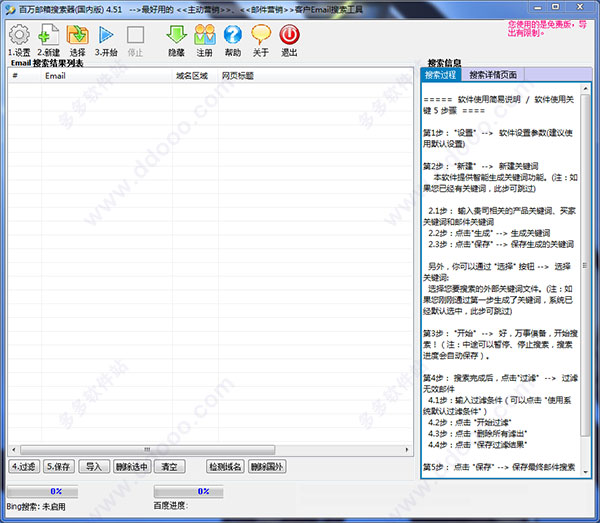This screenshot has width=600, height=523.
Task: Click the 2.2步 点击生成 instruction line
Action: coord(489,233)
